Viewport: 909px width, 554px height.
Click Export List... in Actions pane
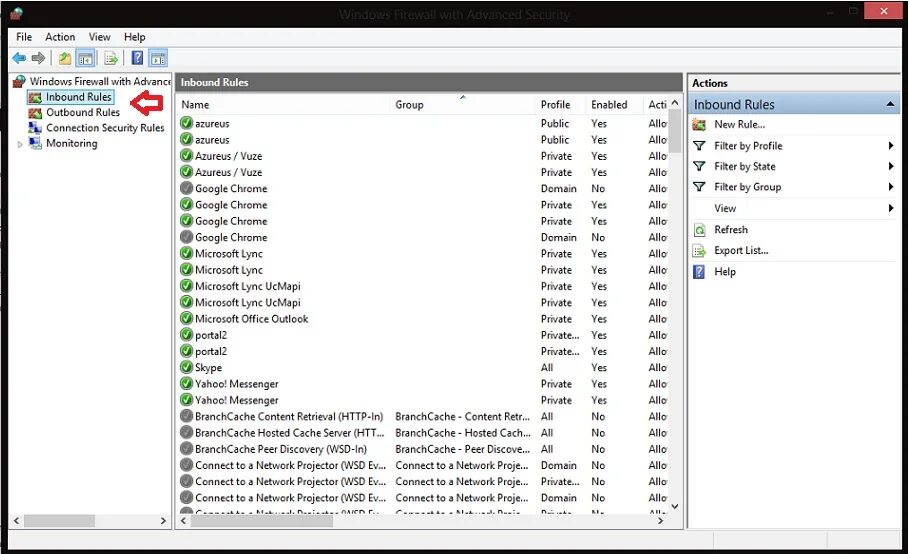pyautogui.click(x=741, y=250)
